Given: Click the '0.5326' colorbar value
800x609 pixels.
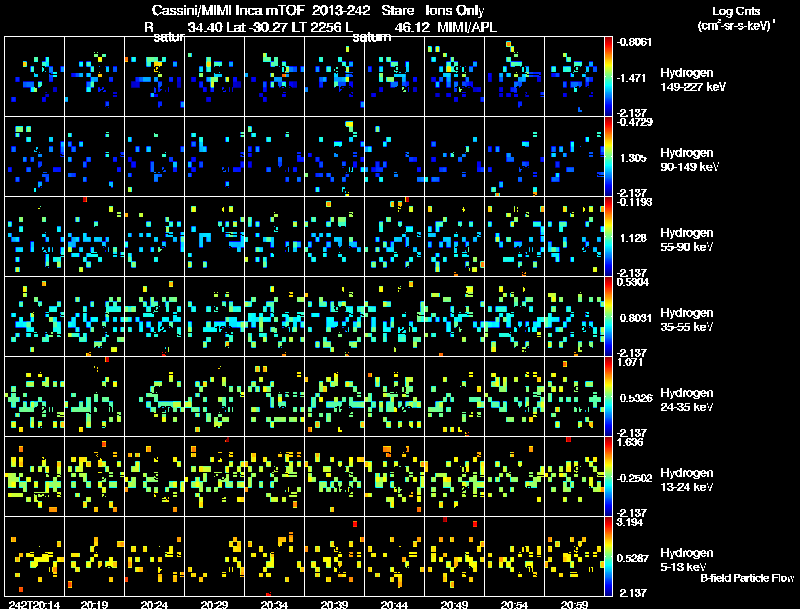Looking at the screenshot, I should (635, 398).
